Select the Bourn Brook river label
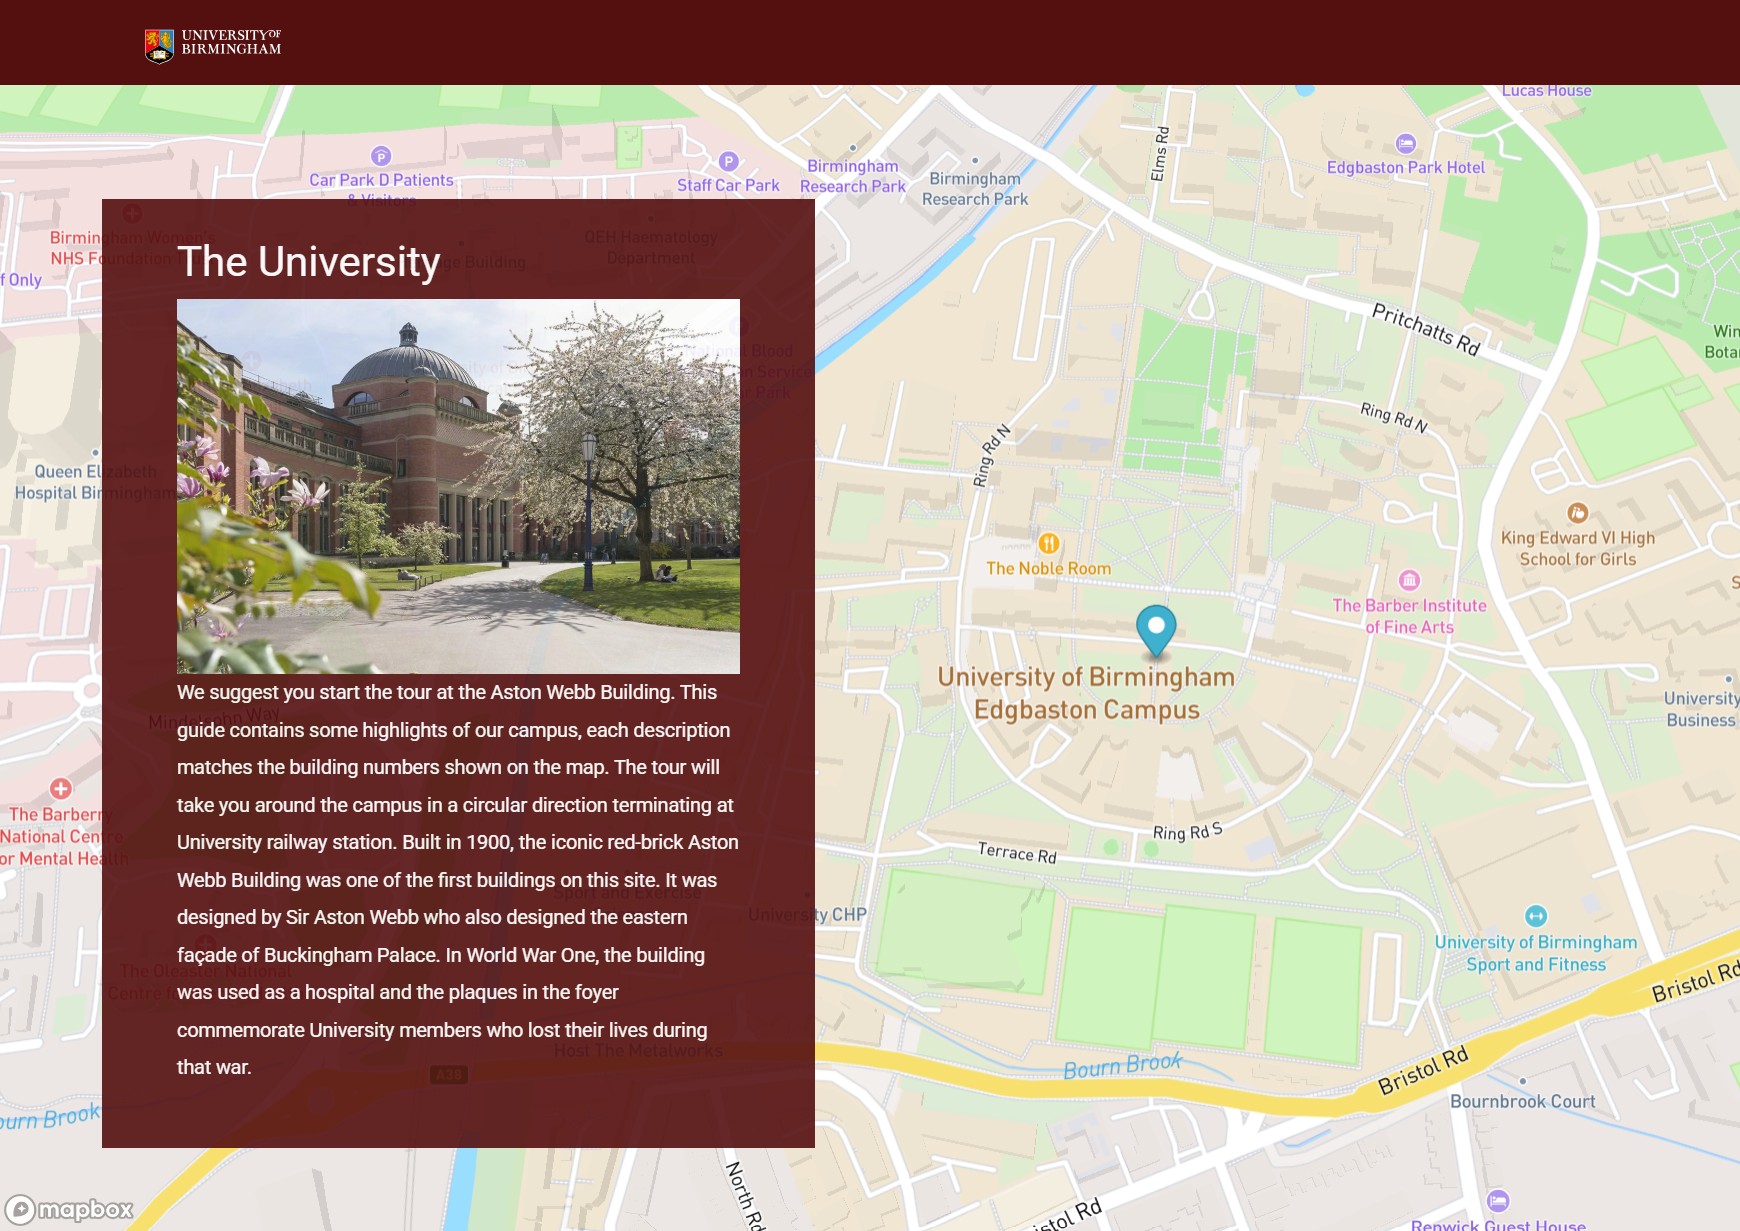The image size is (1740, 1231). click(x=1122, y=1066)
